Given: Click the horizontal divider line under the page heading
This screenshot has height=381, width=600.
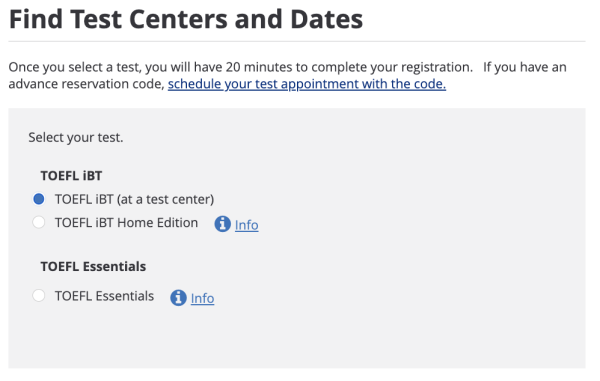Looking at the screenshot, I should [297, 41].
